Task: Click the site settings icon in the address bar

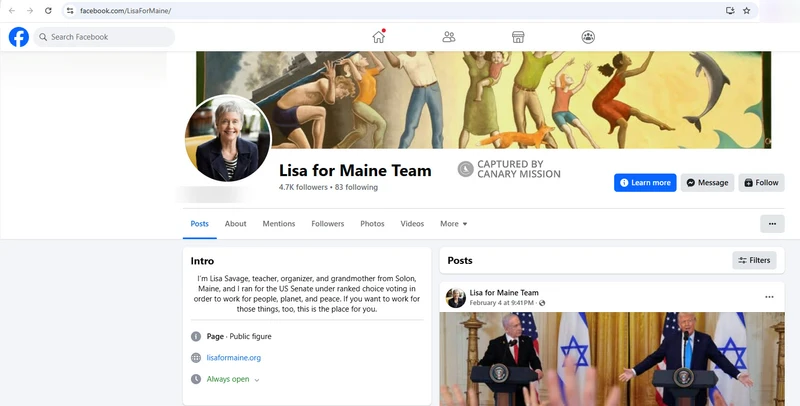Action: pyautogui.click(x=70, y=11)
